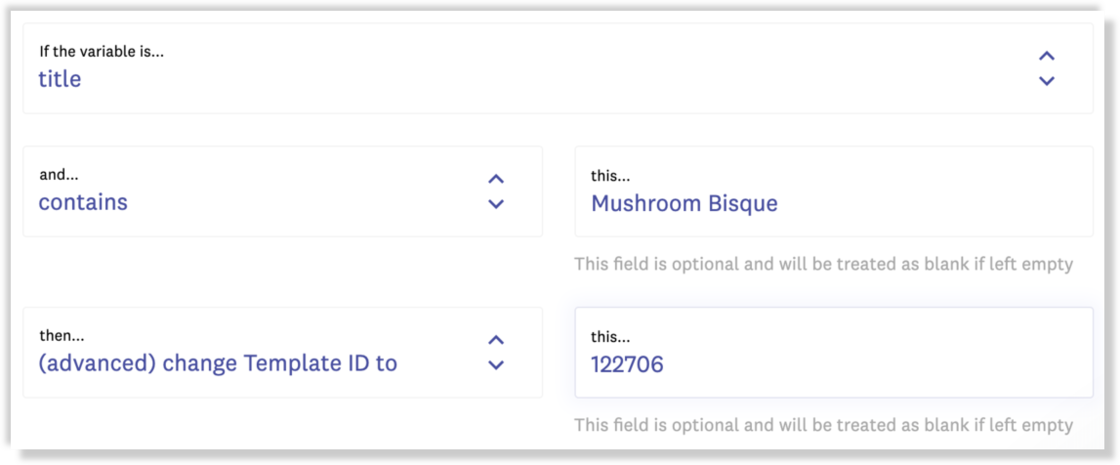This screenshot has height=465, width=1120.
Task: Click the optional-field hint below 122706
Action: click(823, 426)
